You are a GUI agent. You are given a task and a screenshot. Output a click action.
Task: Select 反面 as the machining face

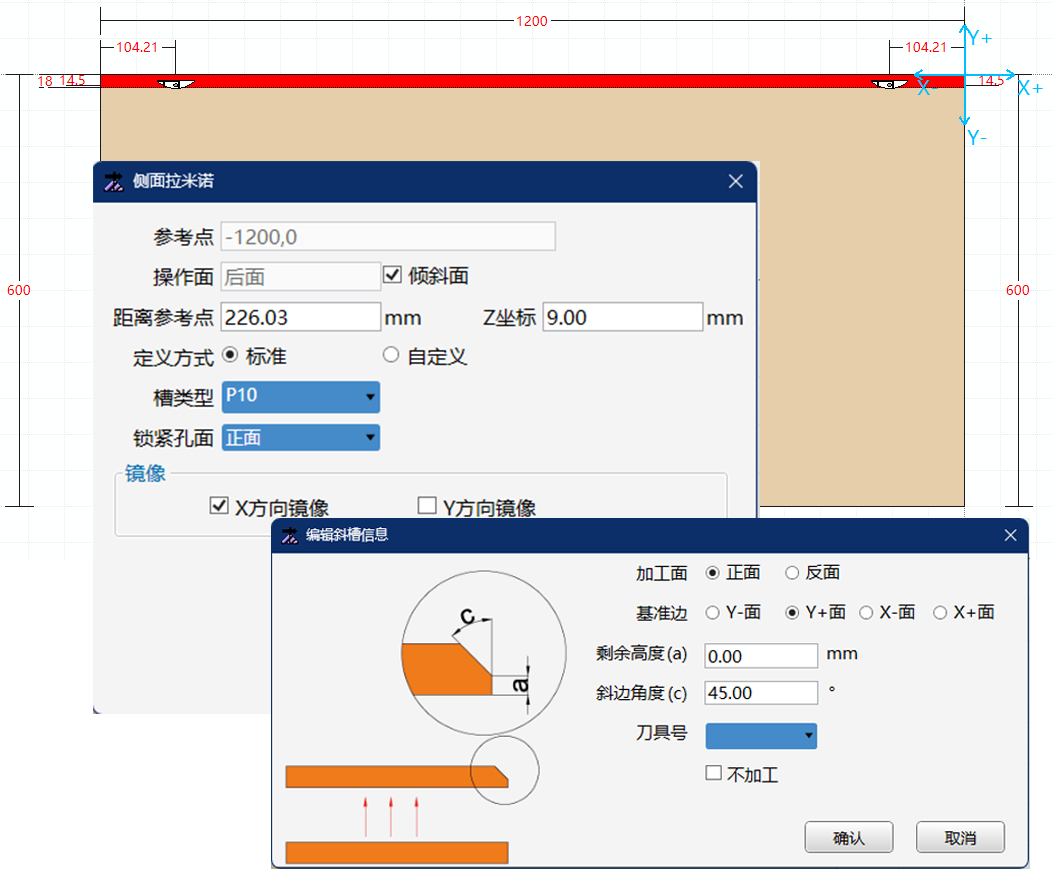[x=792, y=573]
